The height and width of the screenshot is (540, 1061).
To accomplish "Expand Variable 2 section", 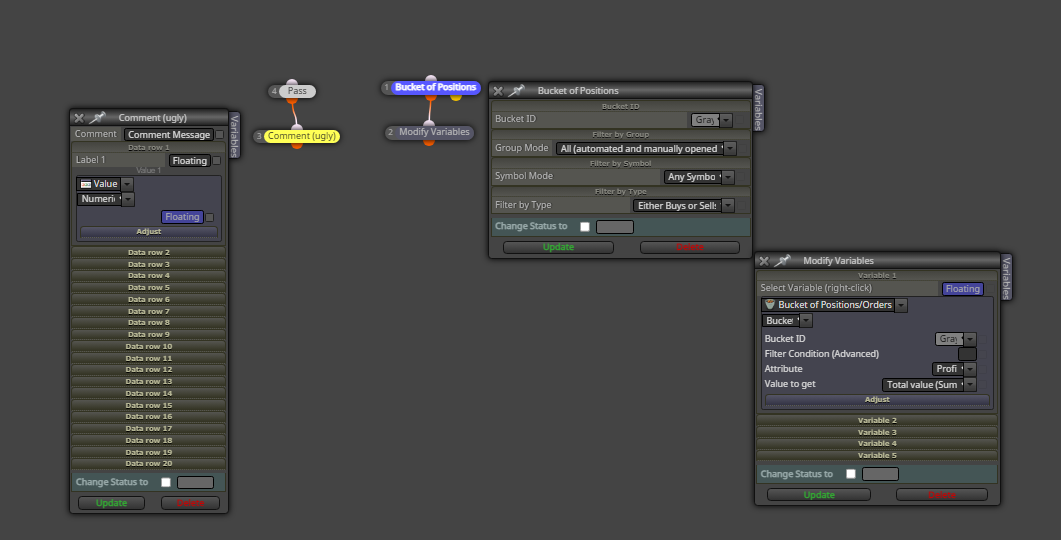I will tap(877, 420).
